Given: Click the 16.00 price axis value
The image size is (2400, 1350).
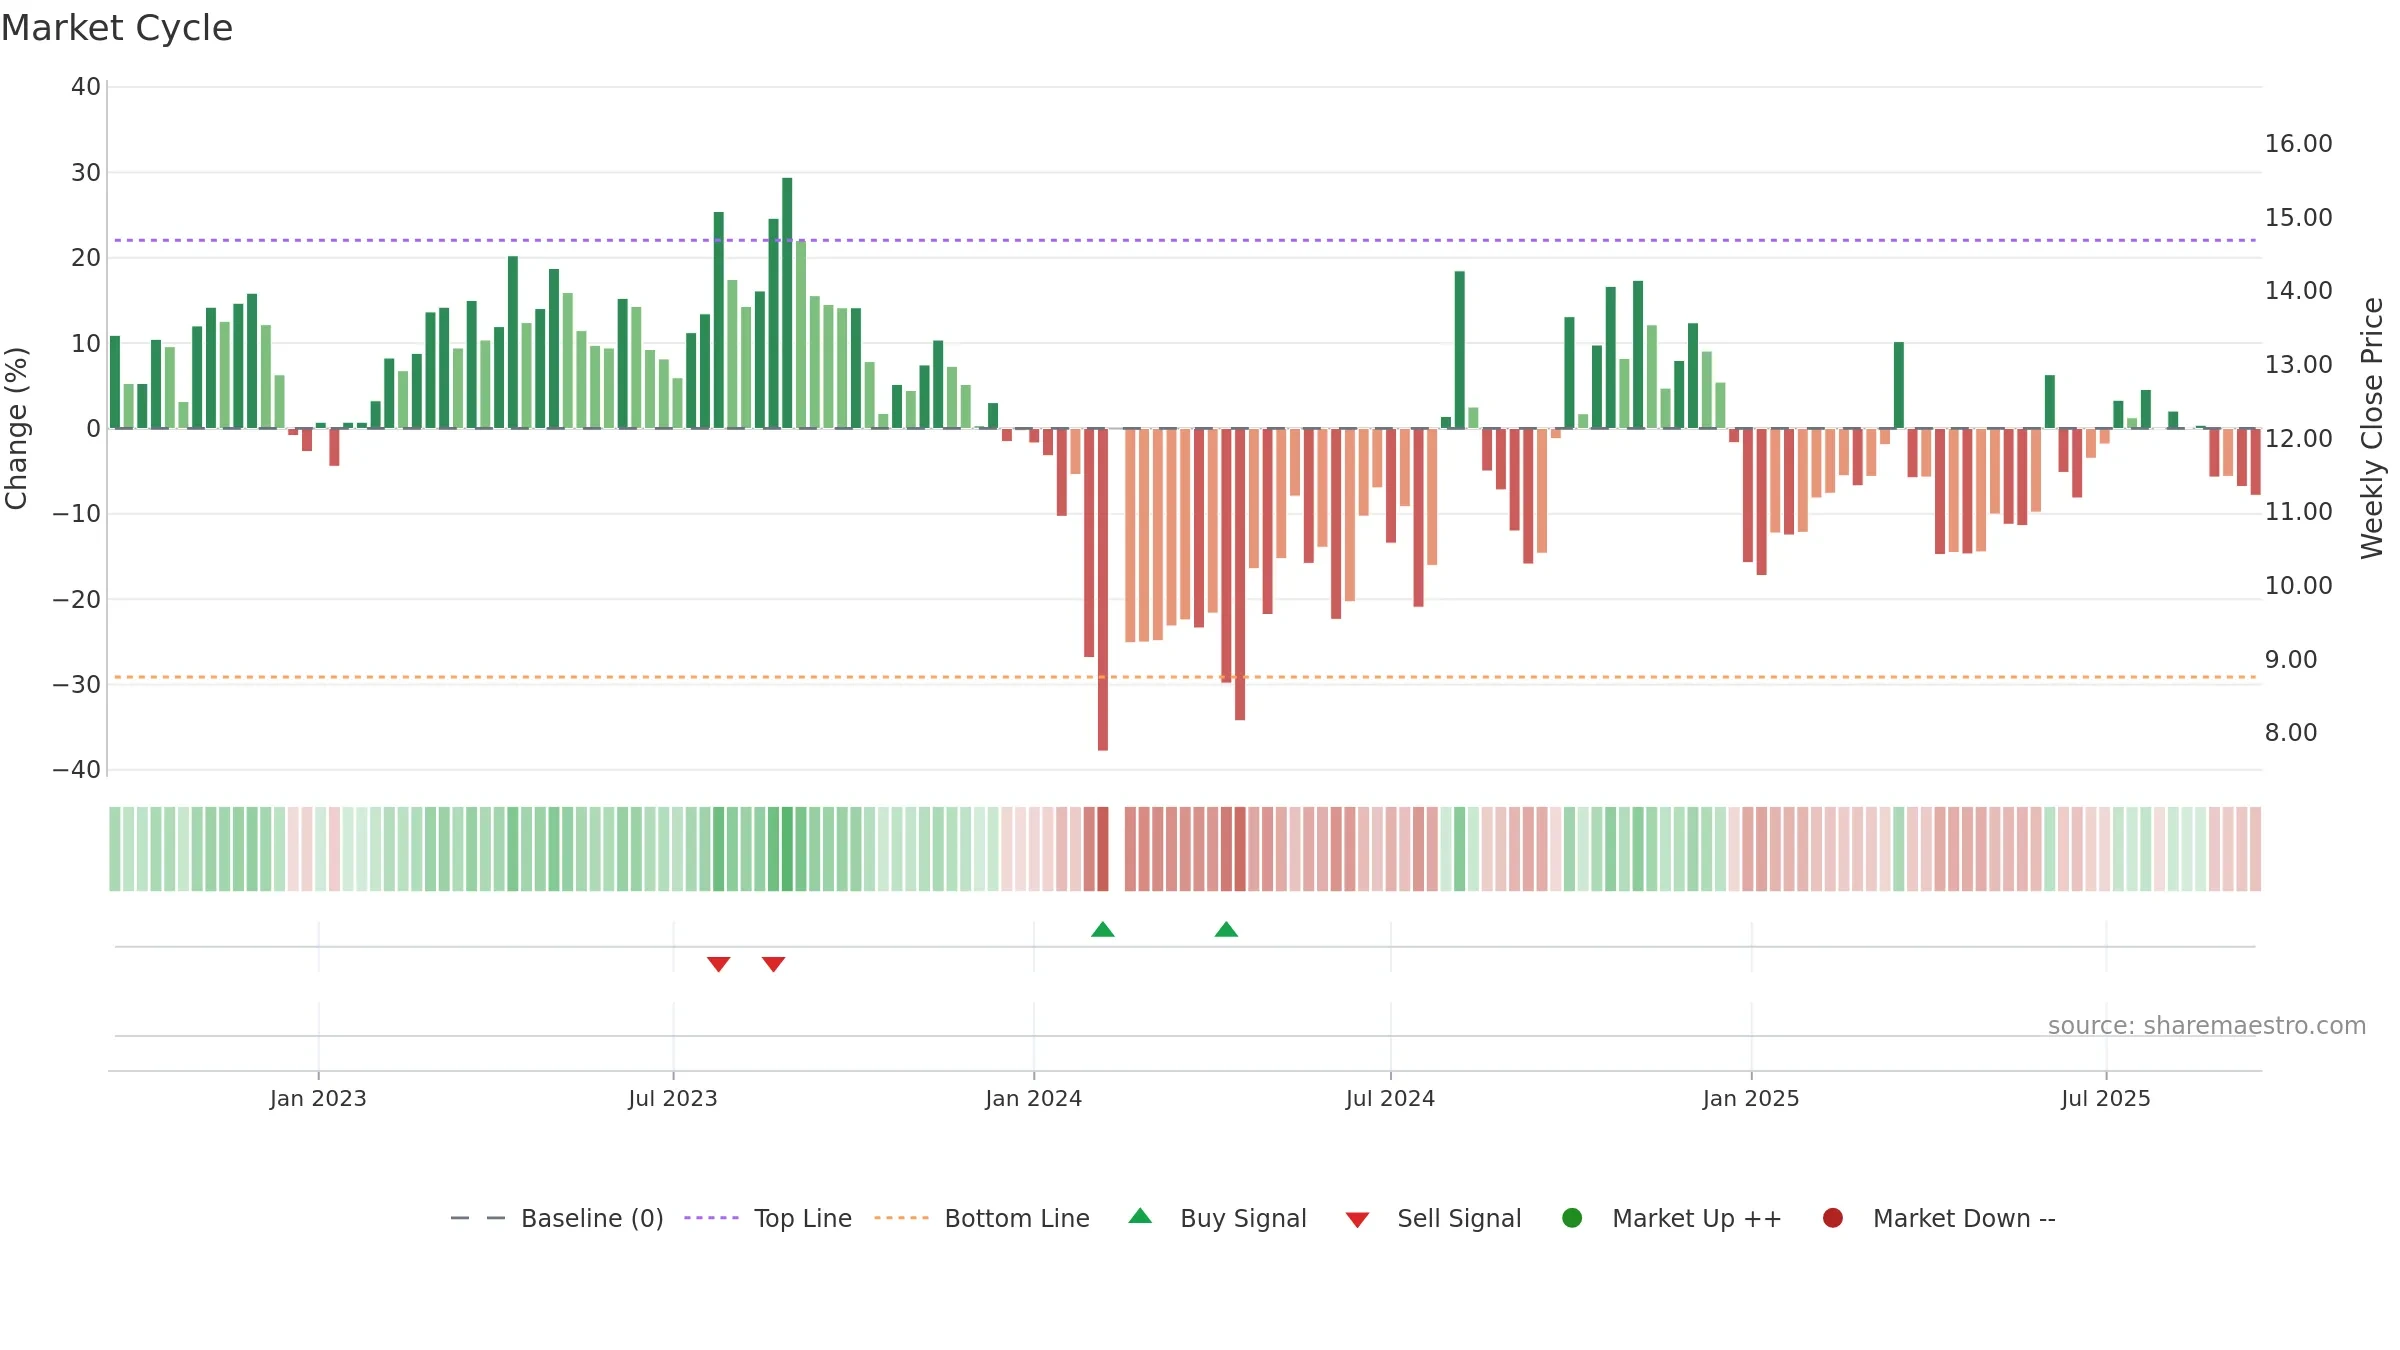Looking at the screenshot, I should point(2298,144).
